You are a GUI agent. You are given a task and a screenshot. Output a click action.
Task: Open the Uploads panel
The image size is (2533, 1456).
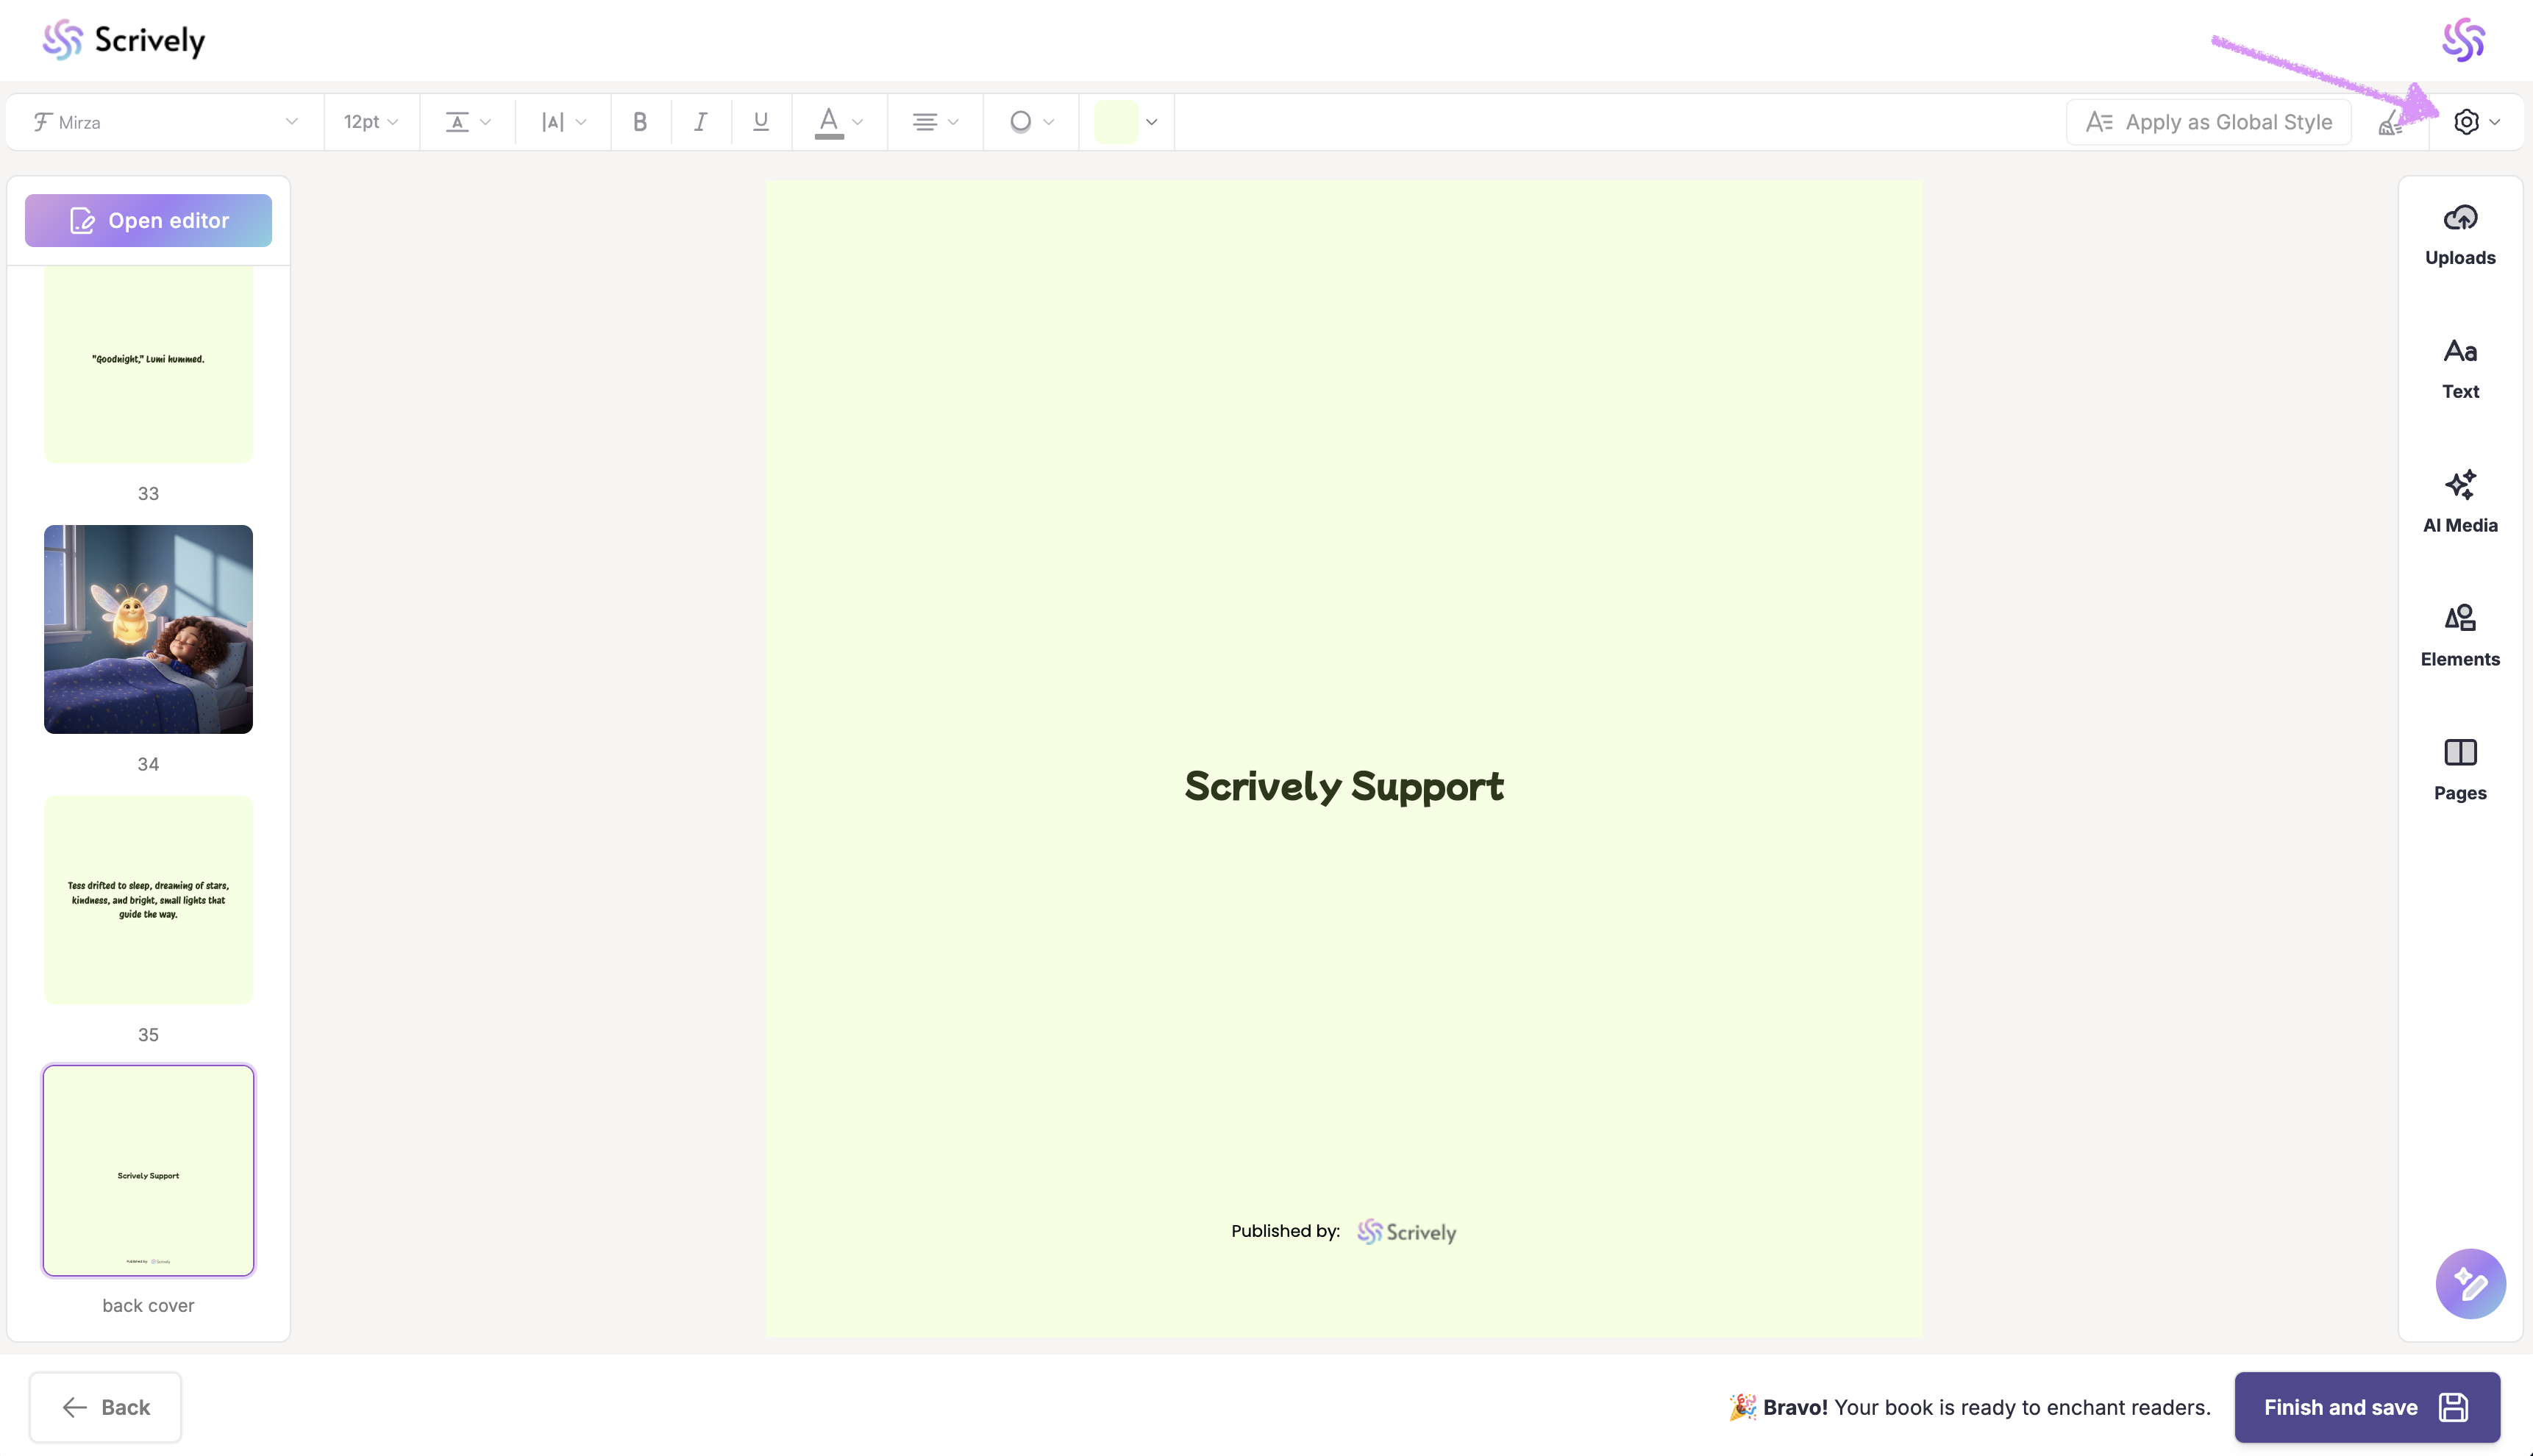[2459, 235]
